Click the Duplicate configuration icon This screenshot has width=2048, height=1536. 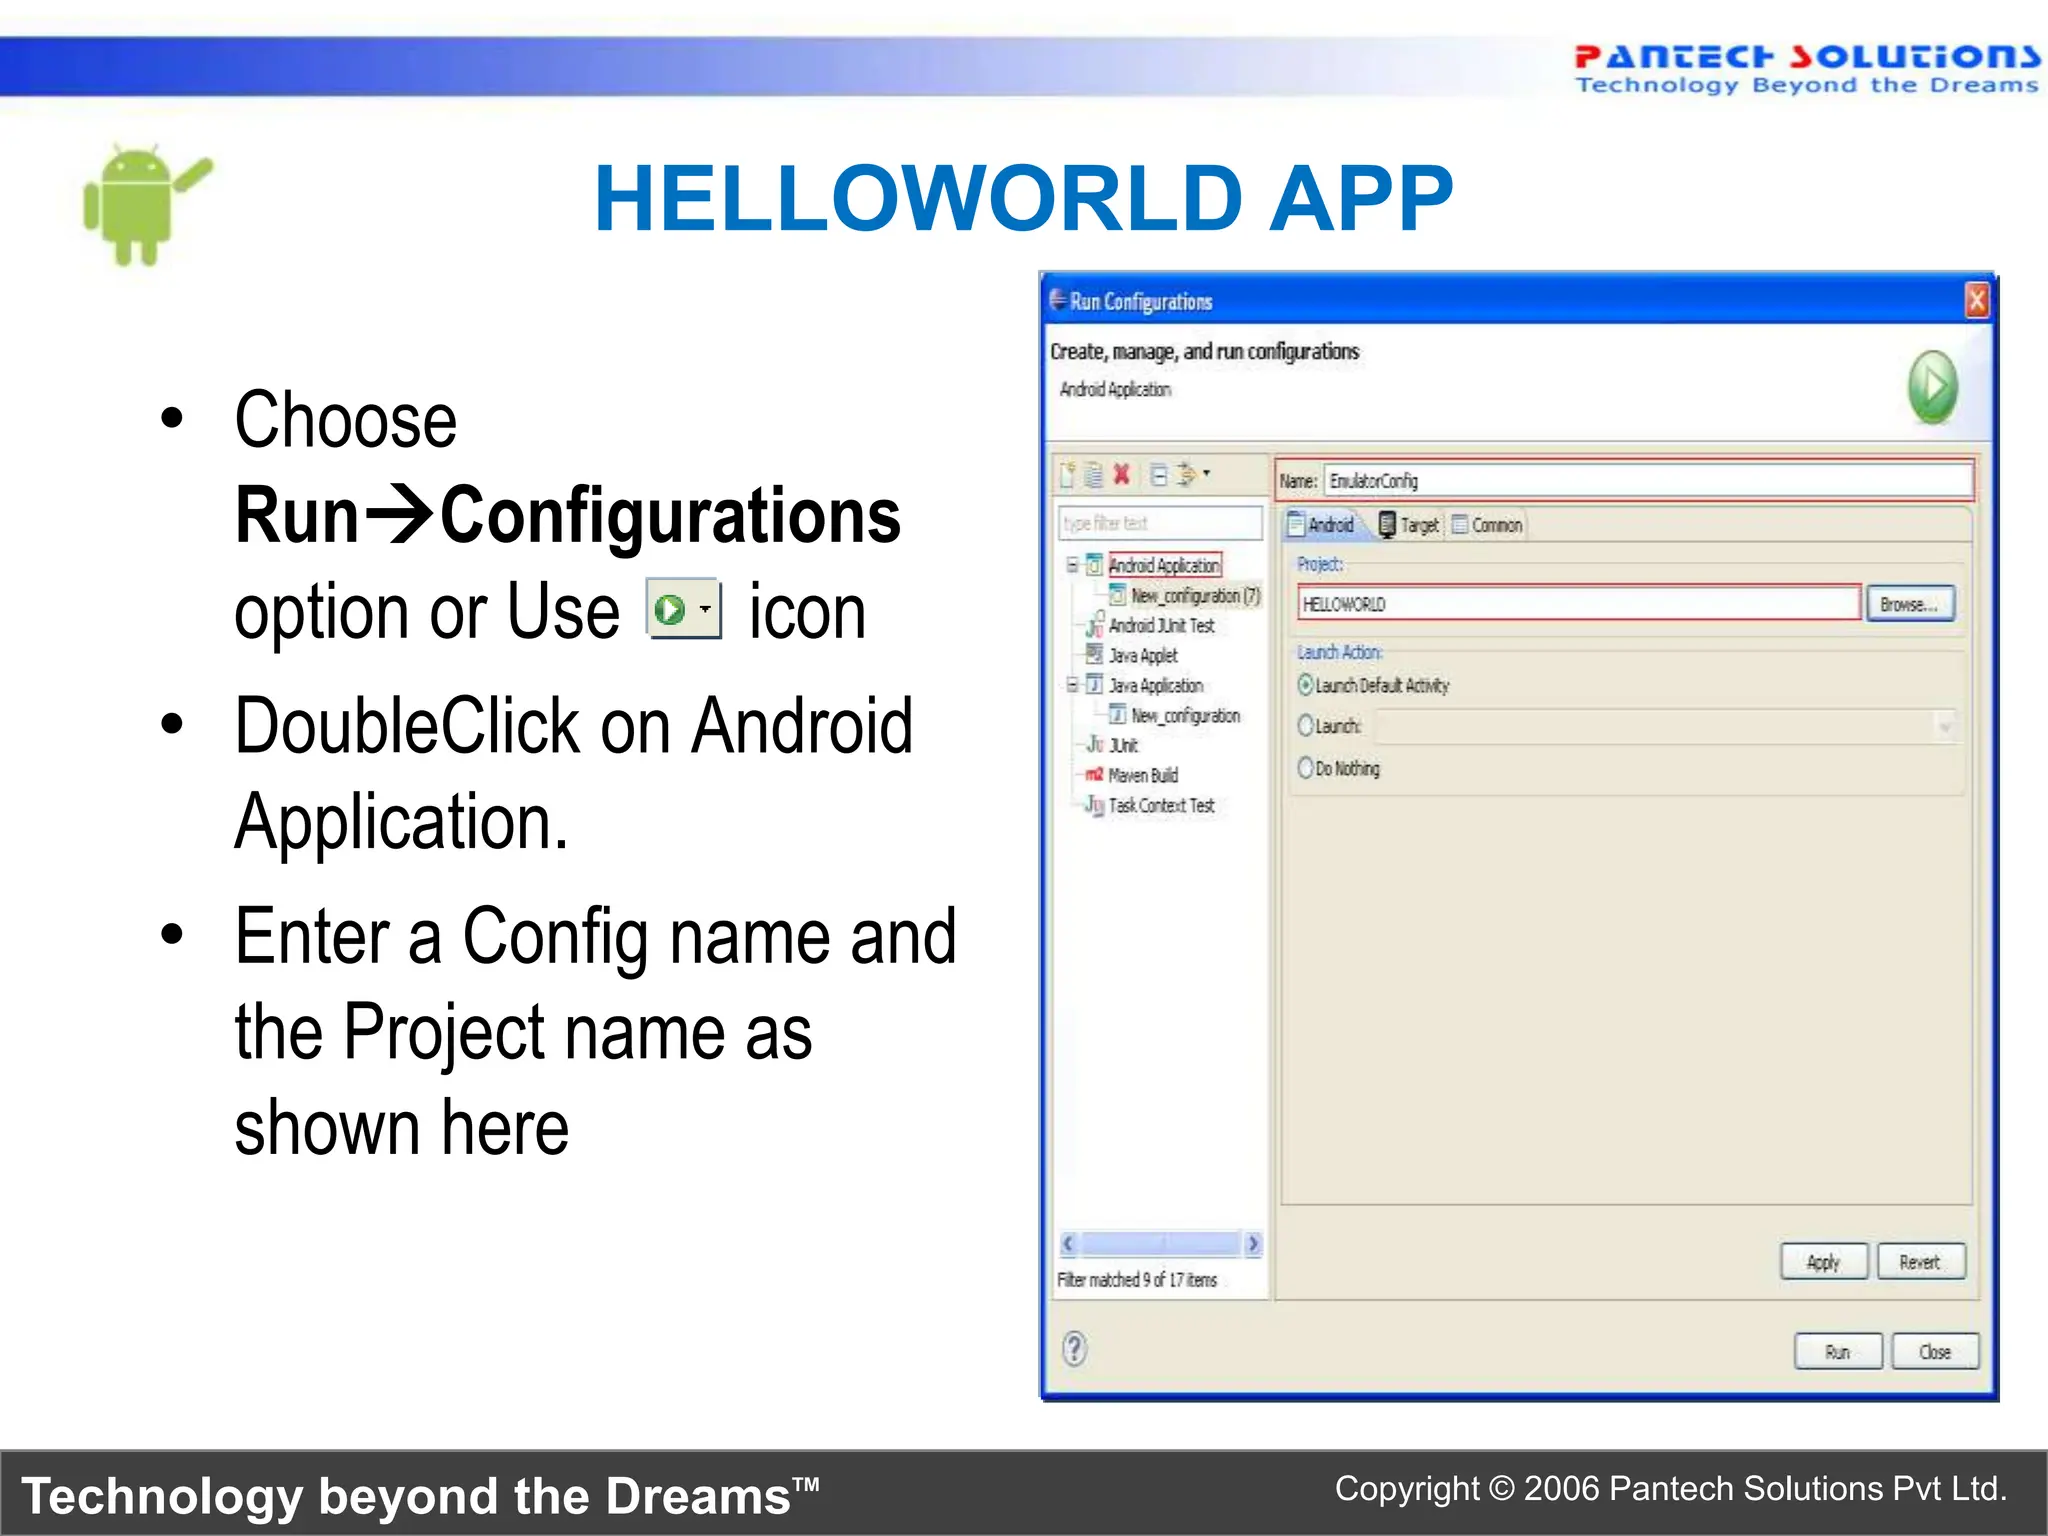click(x=1094, y=475)
